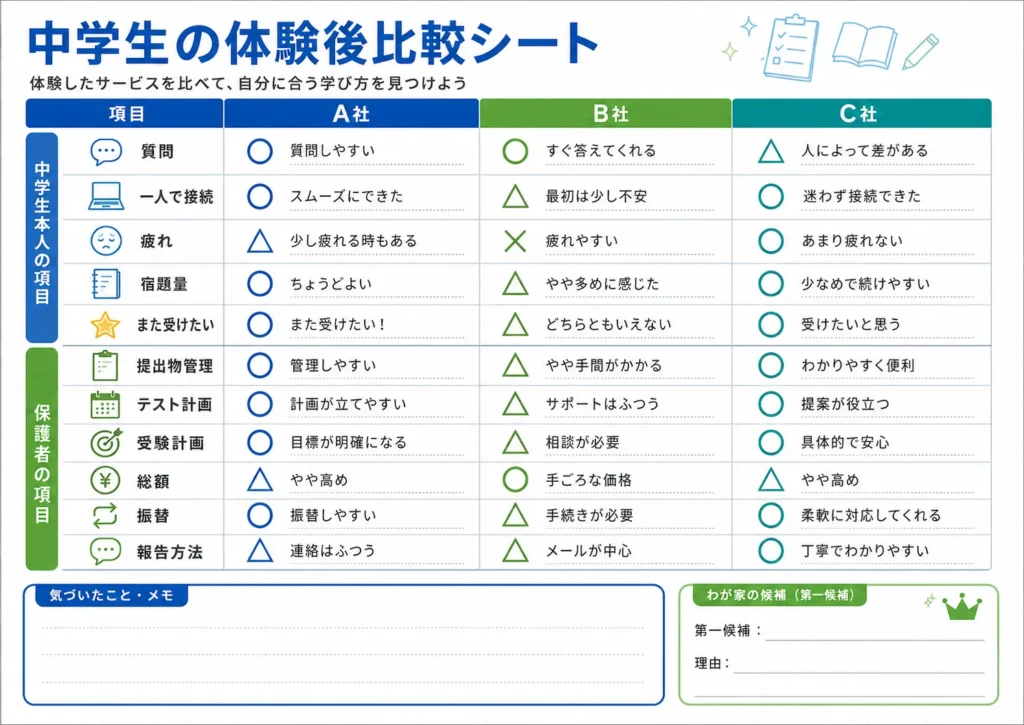Click the A社 text ちょうどよい

[331, 284]
